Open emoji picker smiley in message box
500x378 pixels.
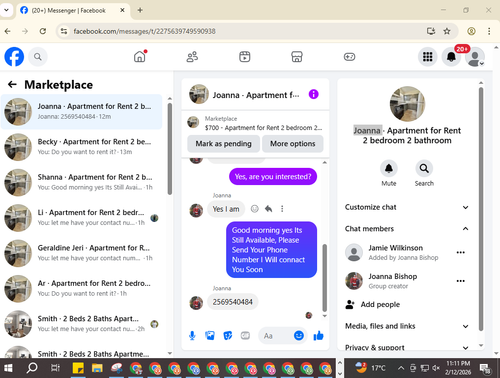(299, 335)
